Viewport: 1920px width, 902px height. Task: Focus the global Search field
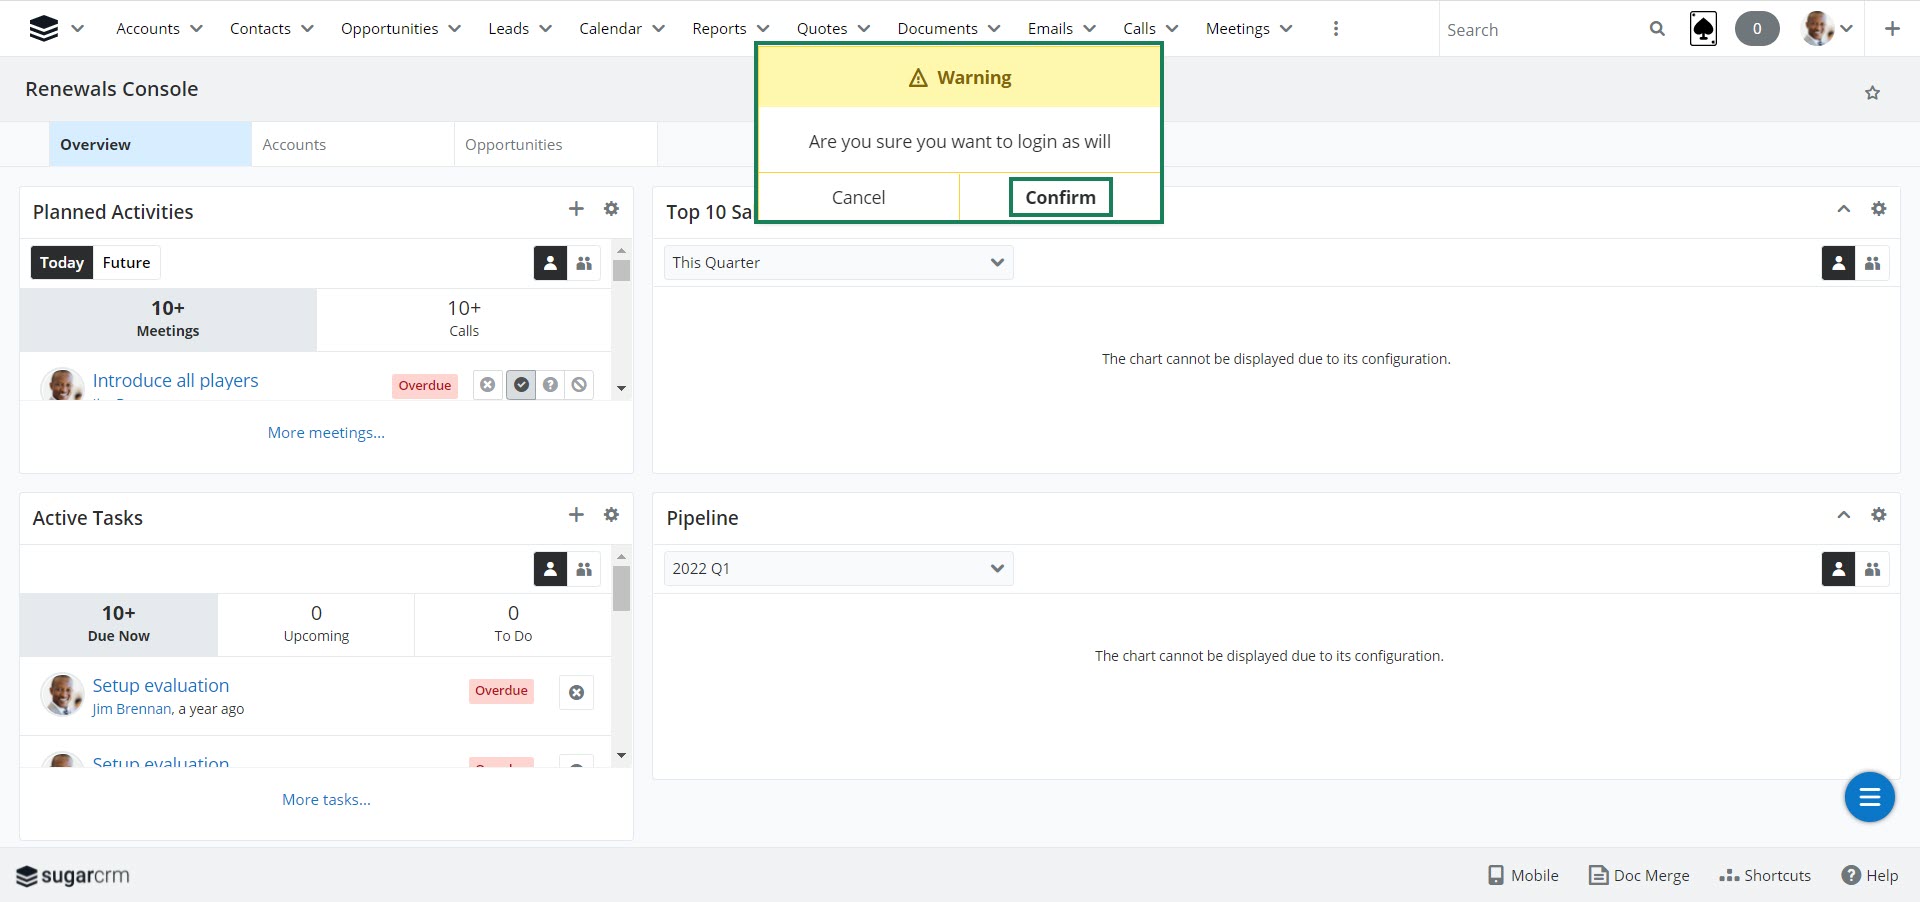pyautogui.click(x=1540, y=29)
